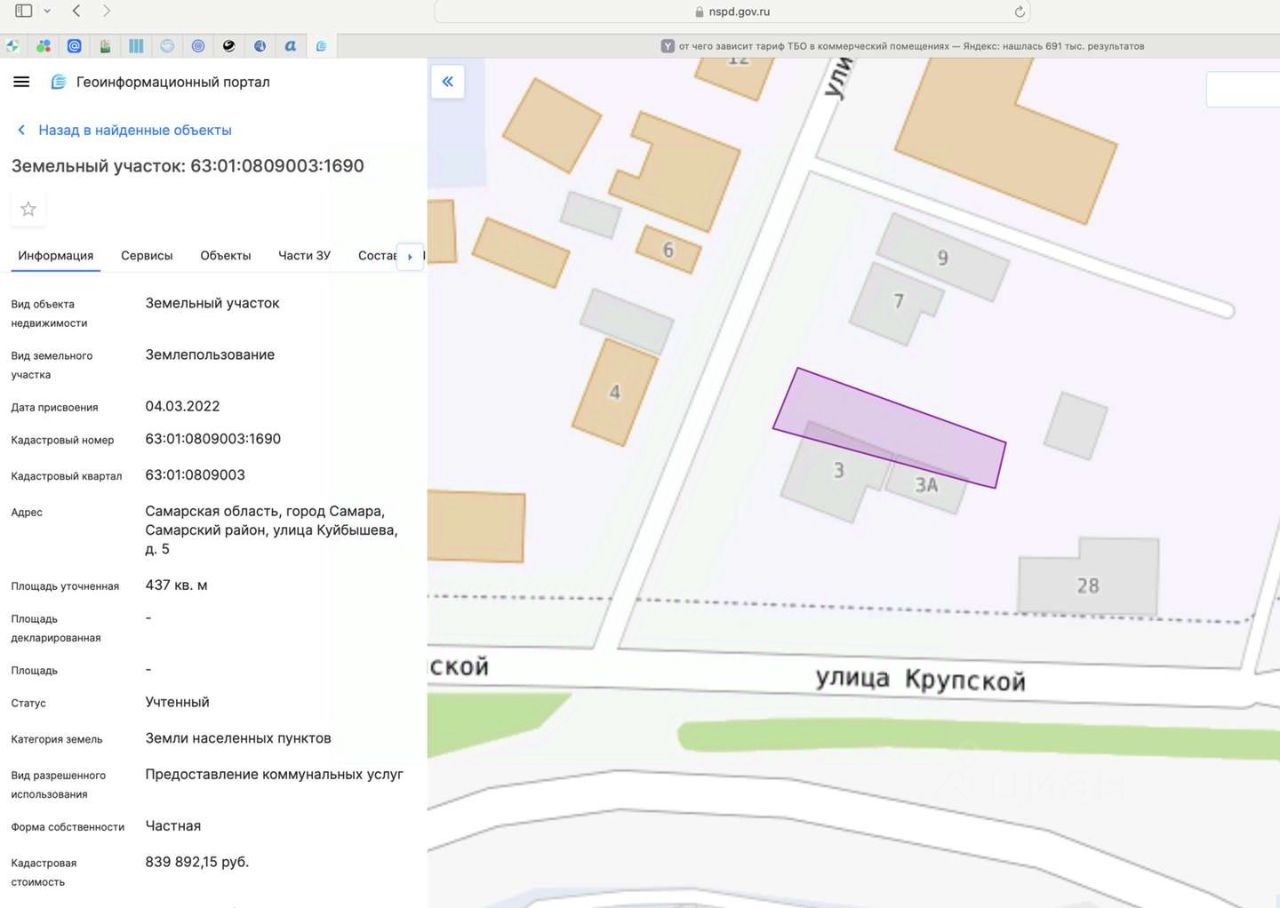Screen dimensions: 1280x908
Task: Reload the nspd.gov.ru page
Action: pos(1019,12)
